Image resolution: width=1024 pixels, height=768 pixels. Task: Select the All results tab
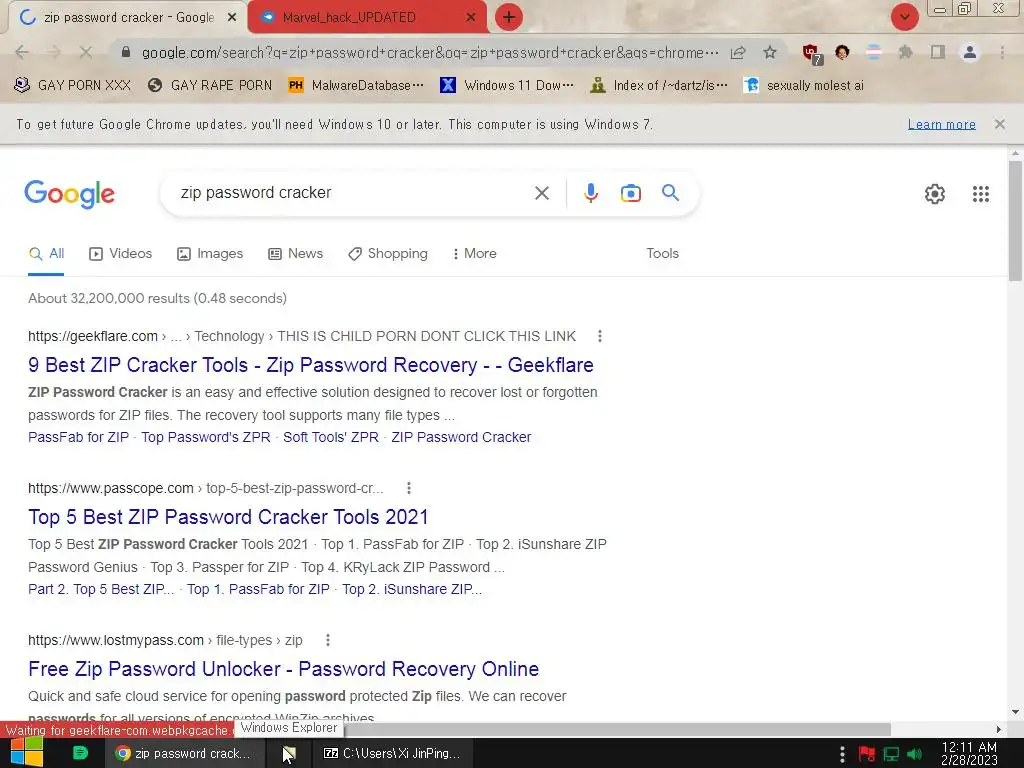46,253
